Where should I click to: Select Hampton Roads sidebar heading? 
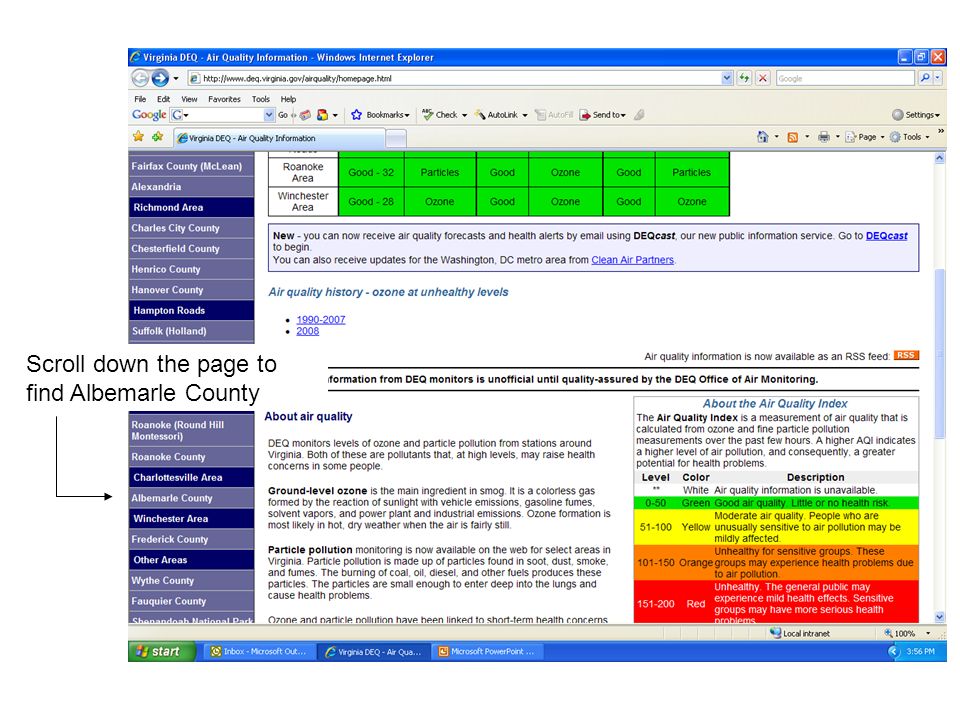tap(191, 310)
